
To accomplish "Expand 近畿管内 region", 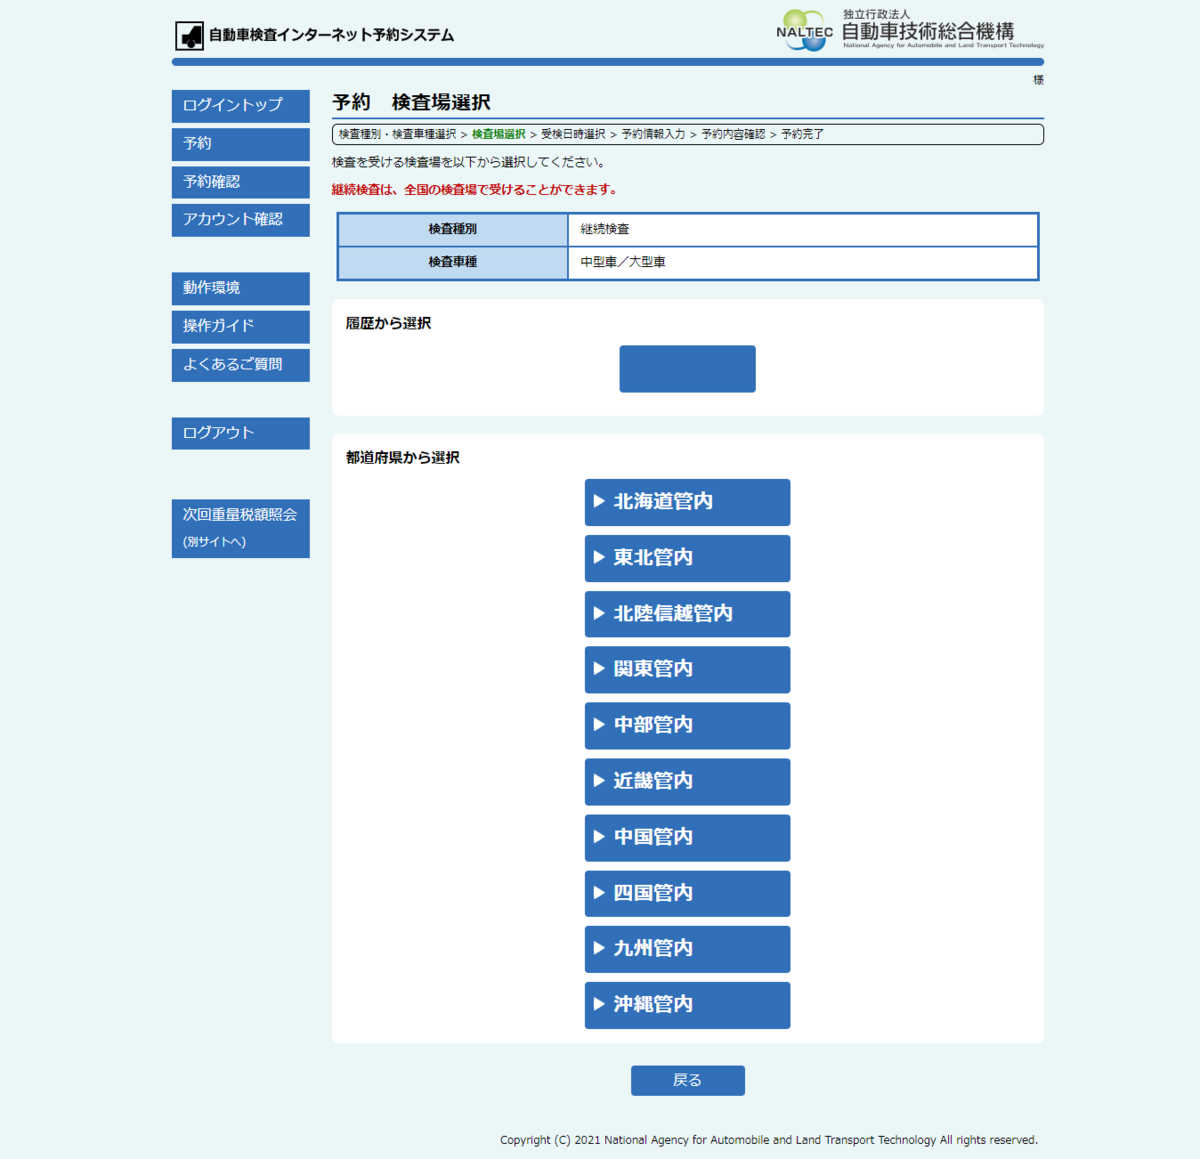I will pyautogui.click(x=687, y=781).
